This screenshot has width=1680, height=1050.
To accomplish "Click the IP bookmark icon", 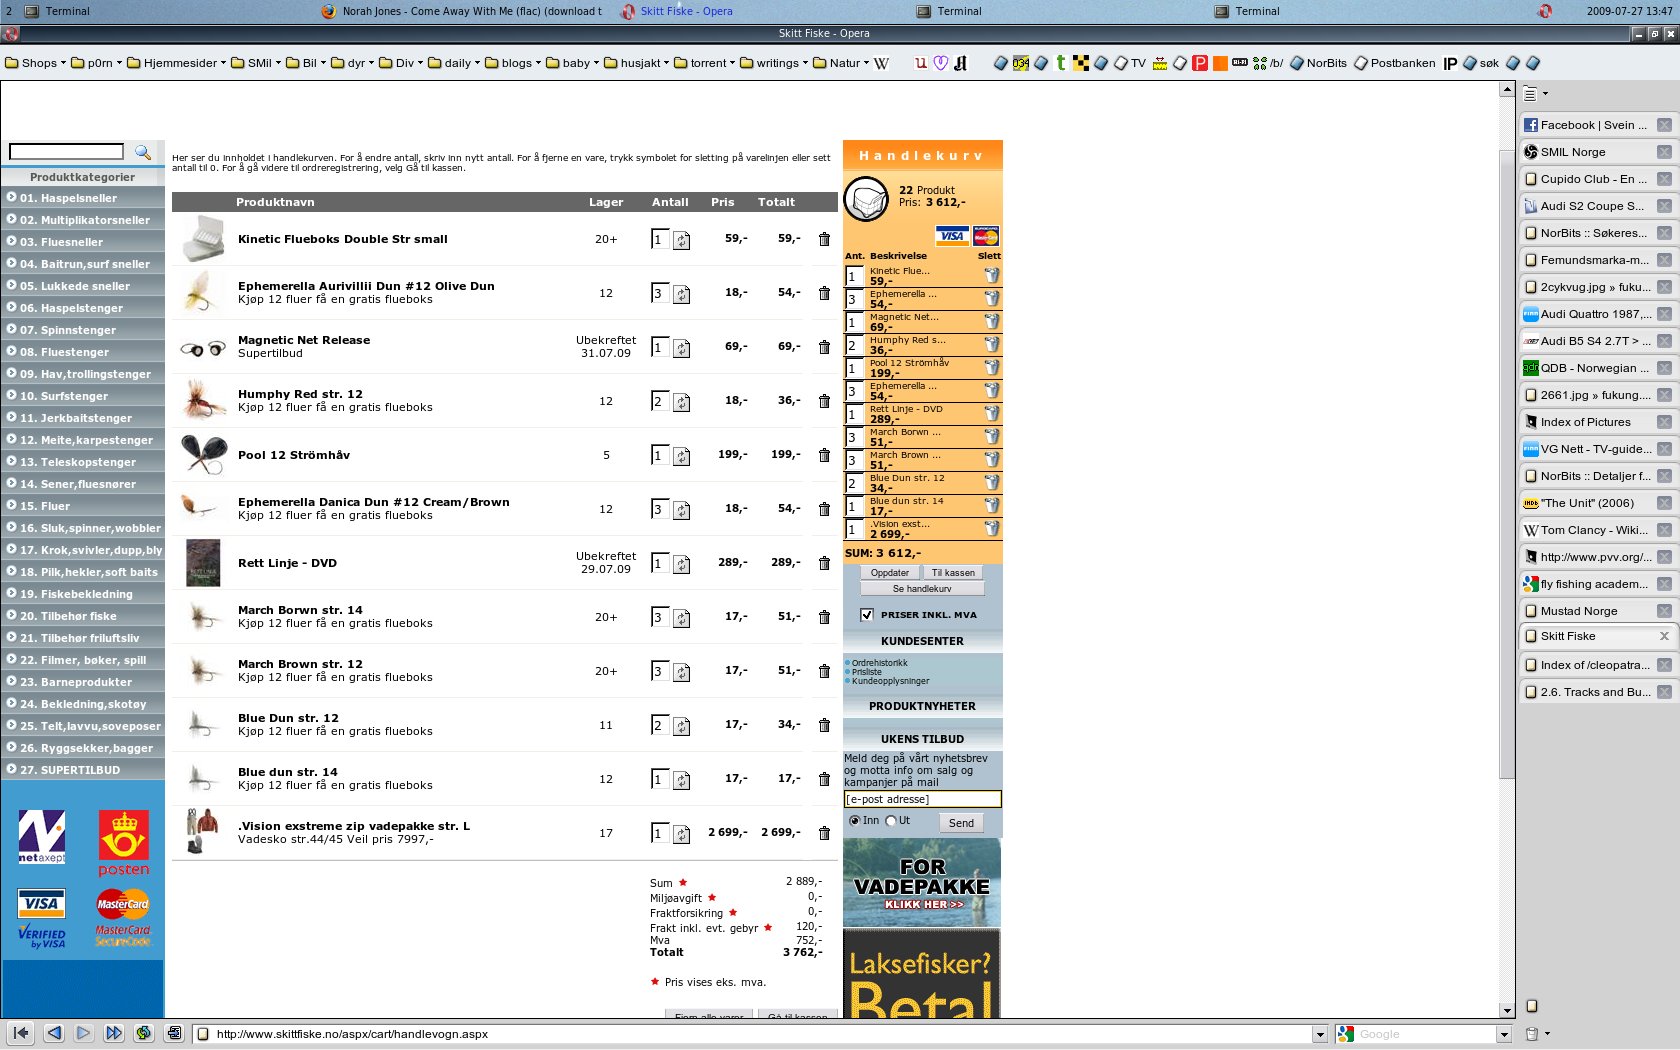I will [x=1450, y=63].
